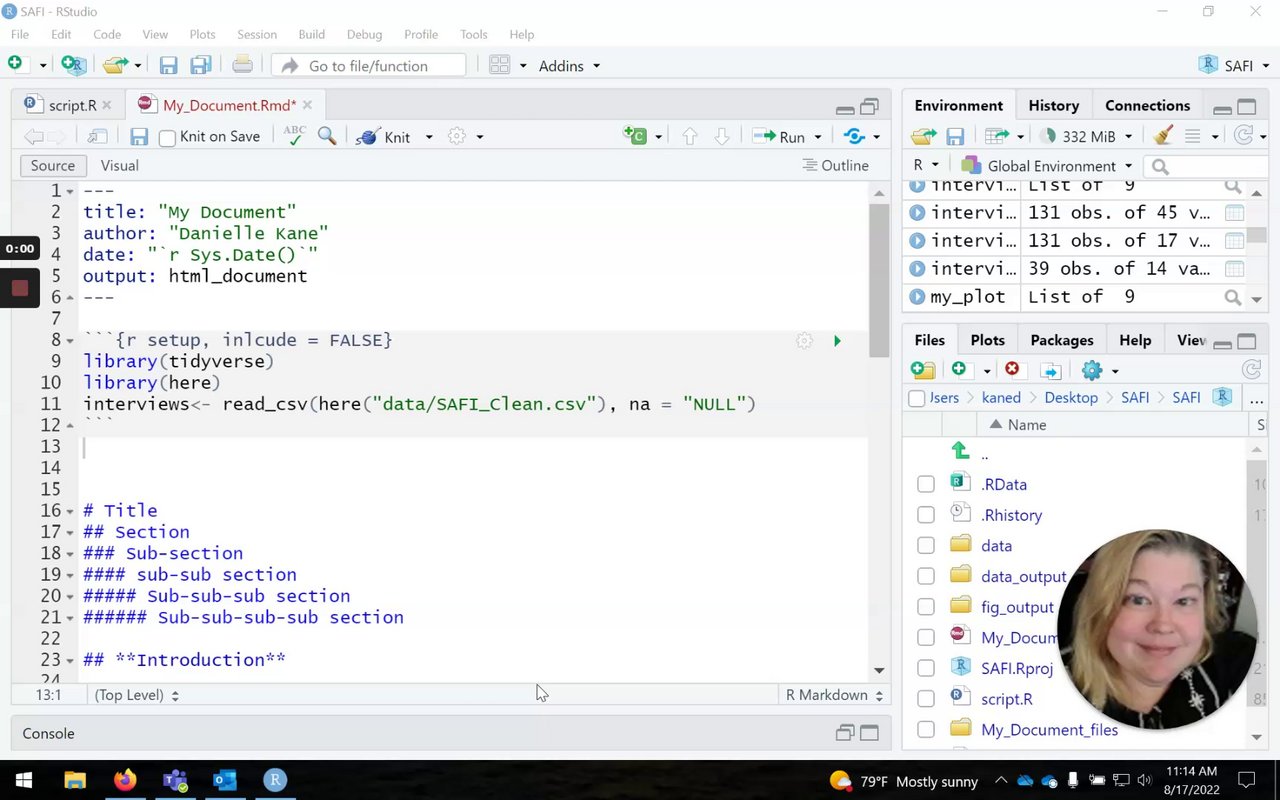Open the Desktop breadcrumb link
Viewport: 1280px width, 800px height.
click(x=1071, y=398)
